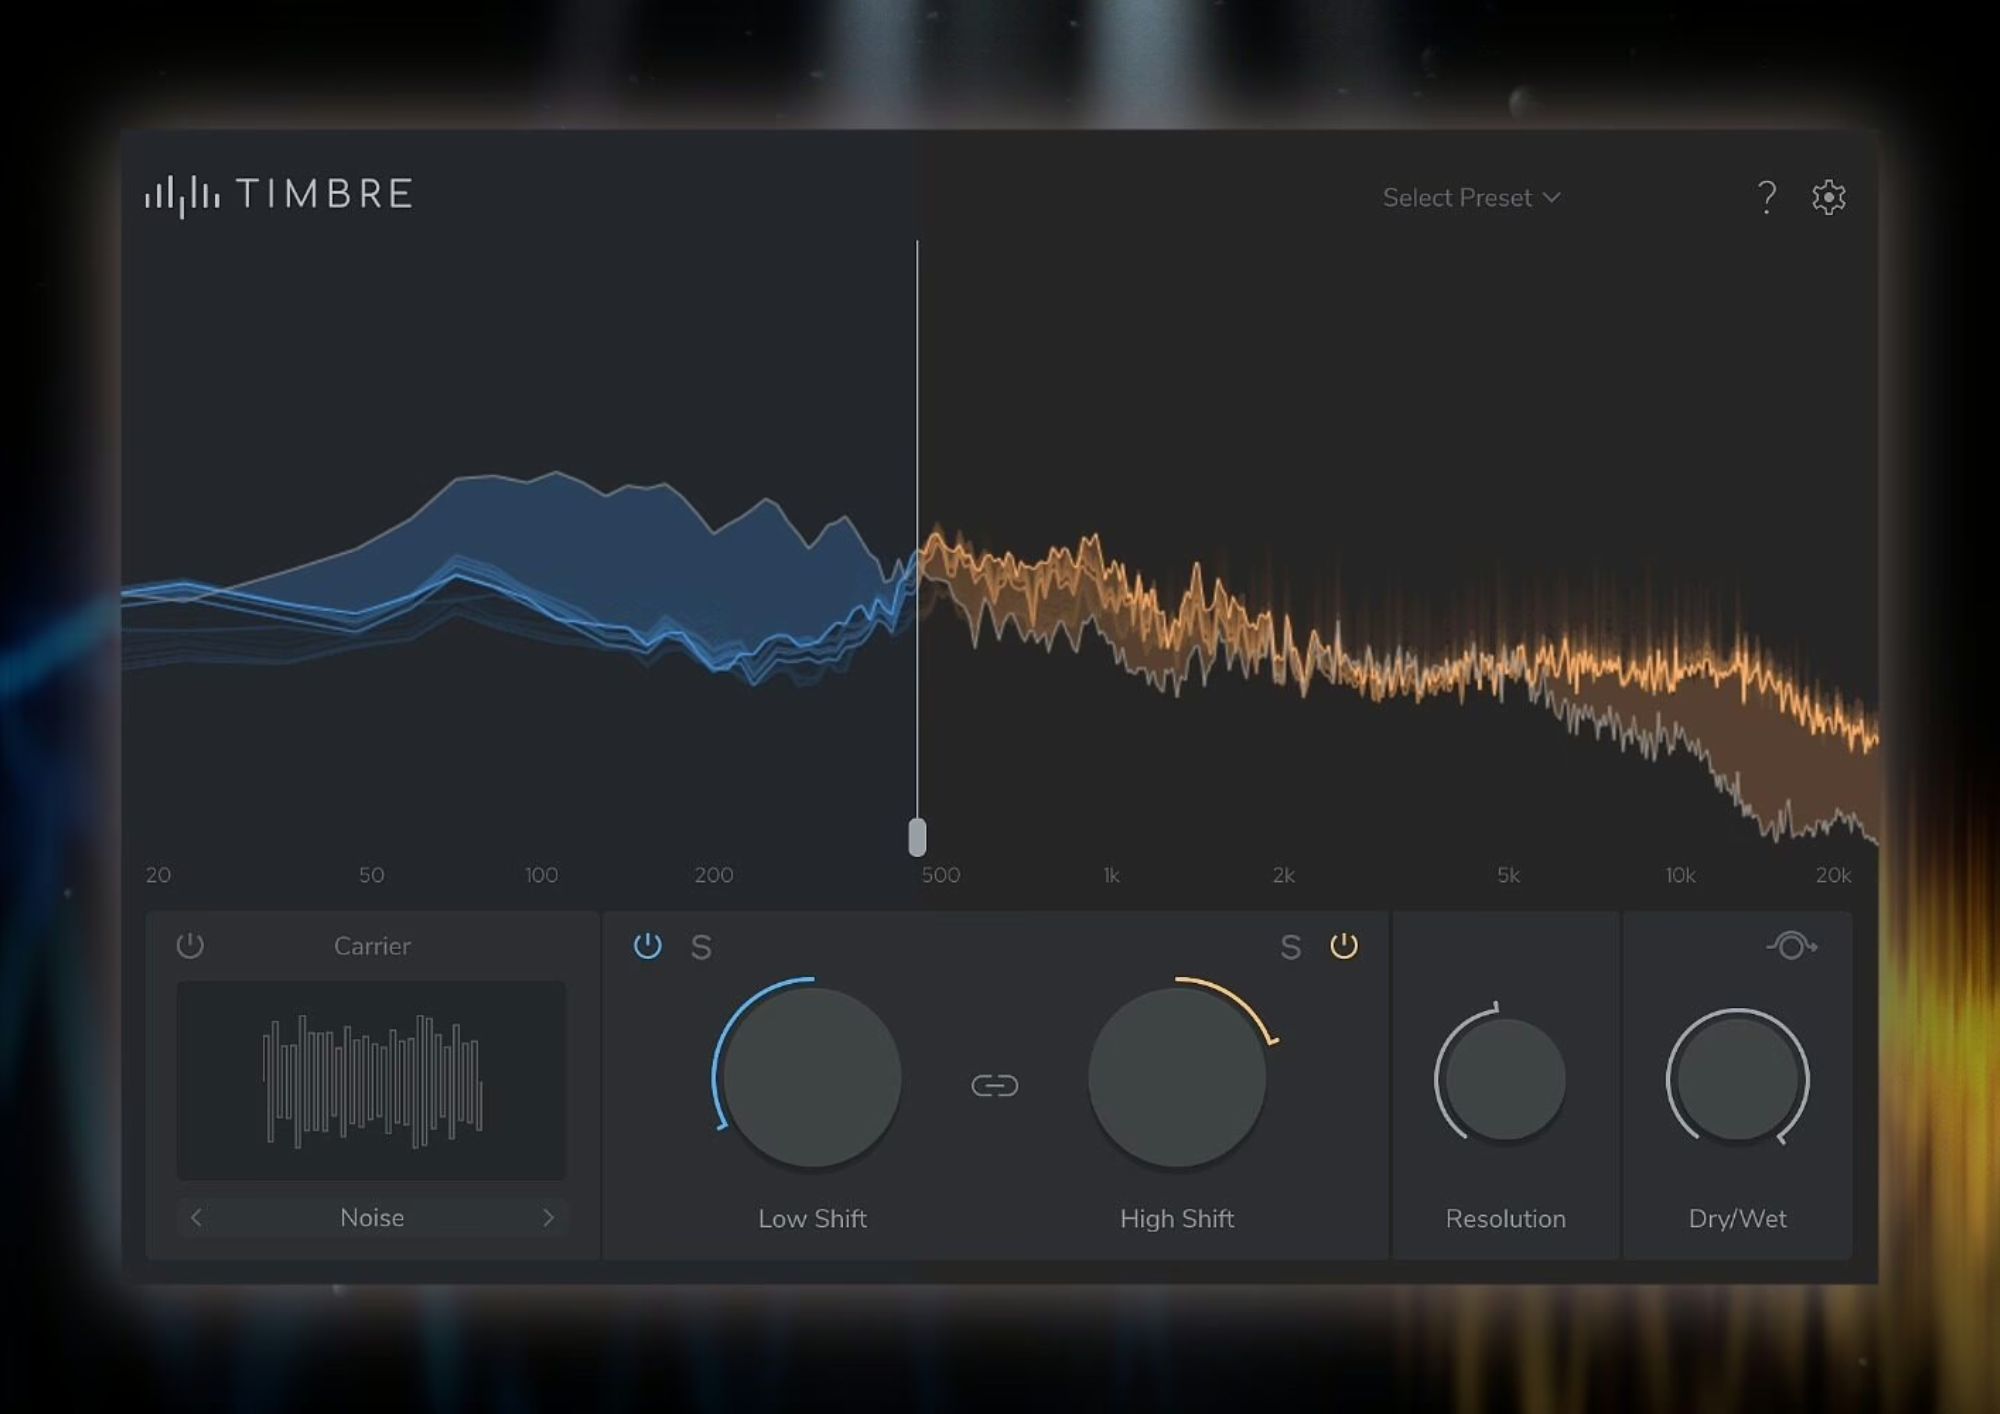Click the High Shift knob

[x=1177, y=1077]
